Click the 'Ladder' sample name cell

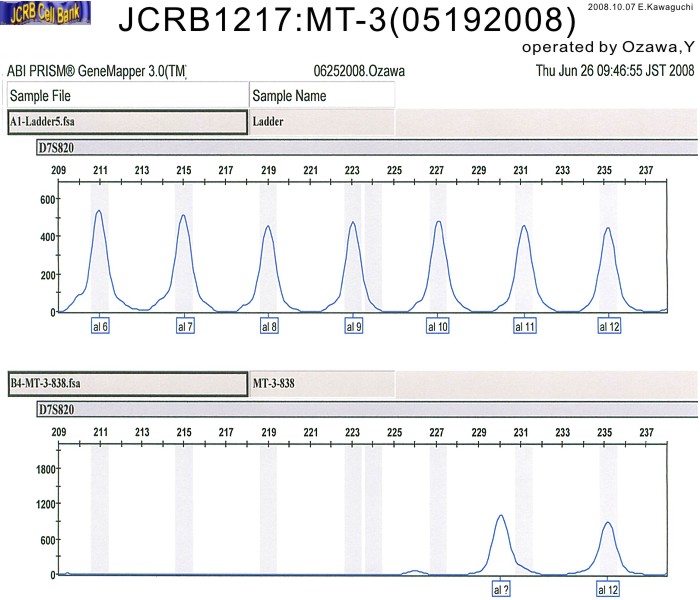click(x=321, y=122)
